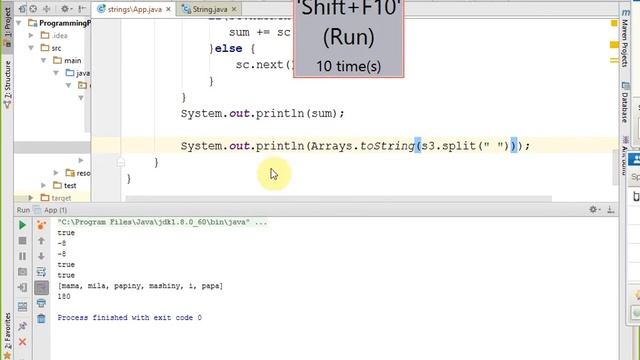
Task: Click the 'Process finished with exit code 0' line
Action: click(129, 318)
